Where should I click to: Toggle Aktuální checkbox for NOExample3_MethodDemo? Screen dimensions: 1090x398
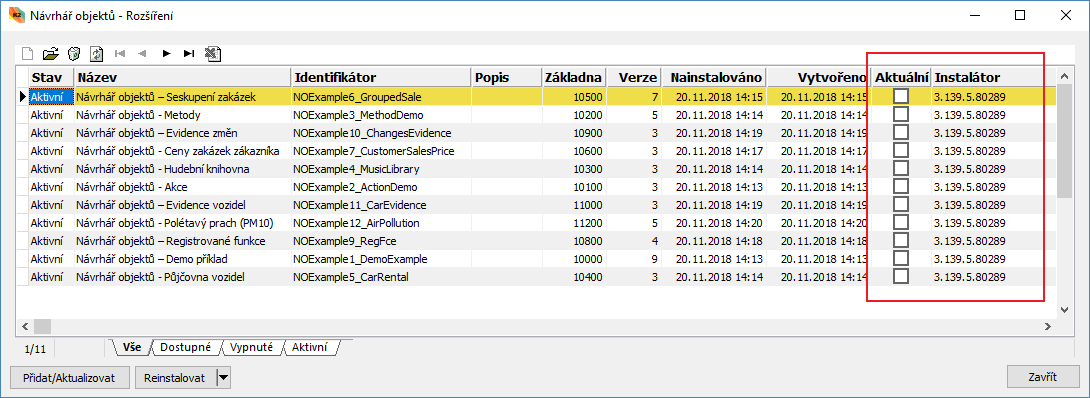pyautogui.click(x=901, y=114)
